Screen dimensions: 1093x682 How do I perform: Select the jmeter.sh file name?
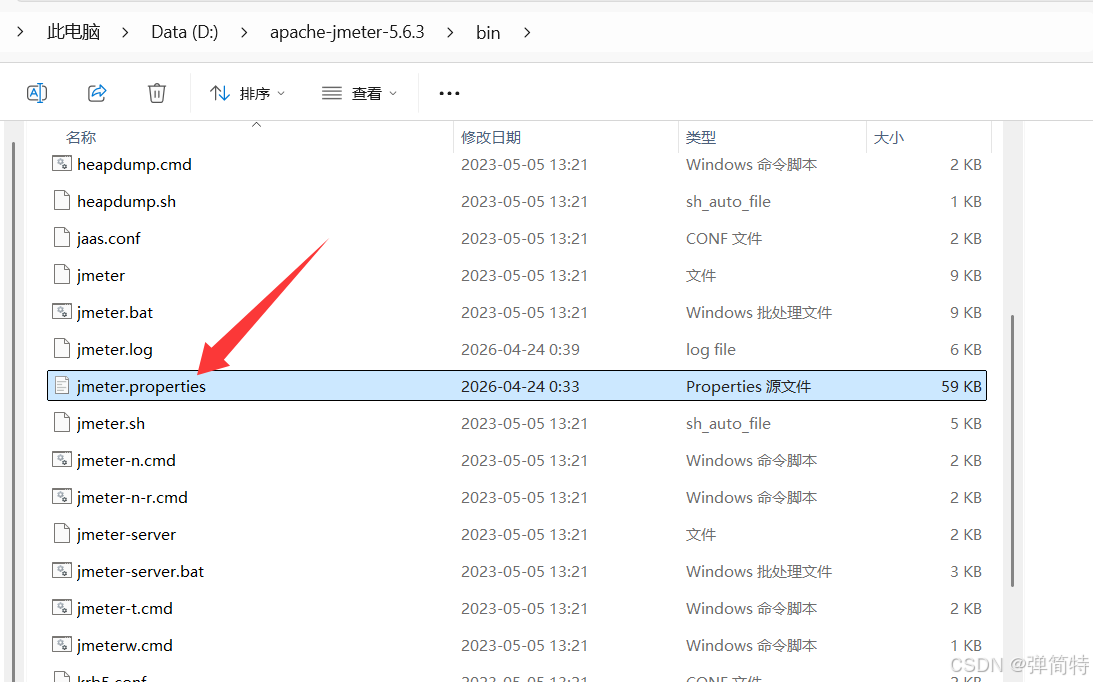[x=111, y=423]
